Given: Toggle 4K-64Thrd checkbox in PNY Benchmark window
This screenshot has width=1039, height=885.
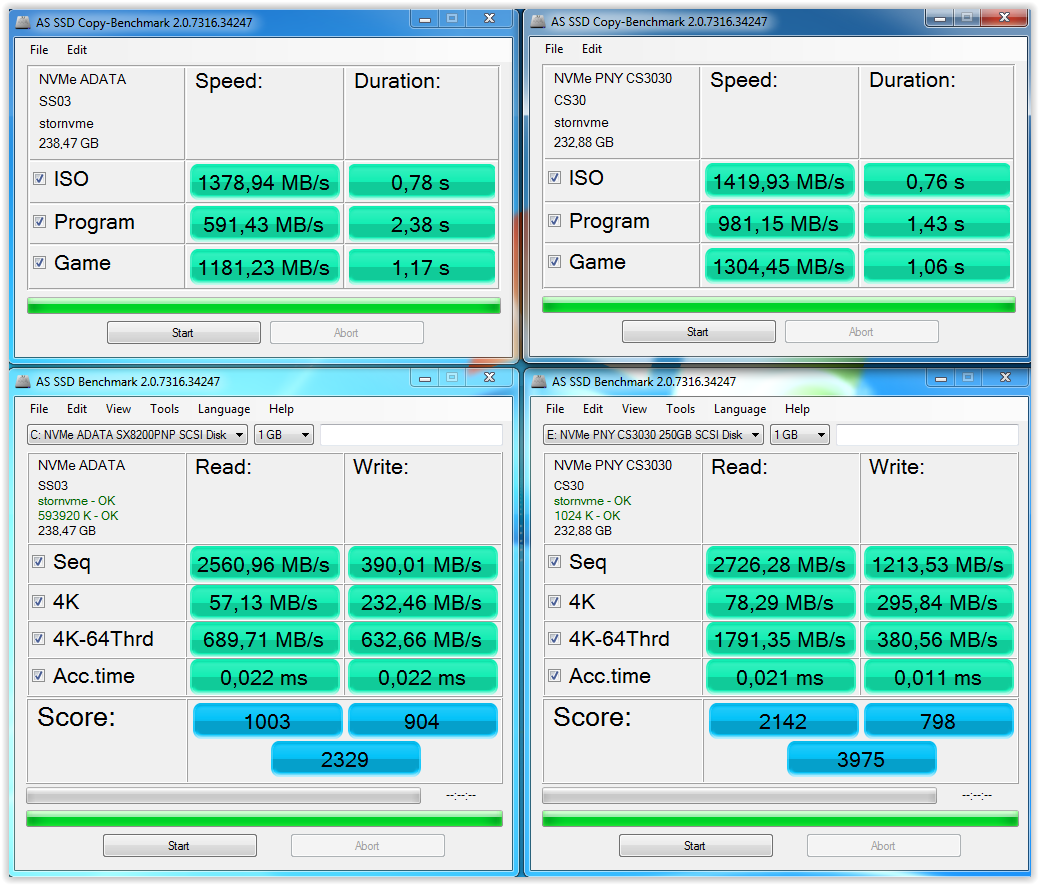Looking at the screenshot, I should tap(555, 639).
